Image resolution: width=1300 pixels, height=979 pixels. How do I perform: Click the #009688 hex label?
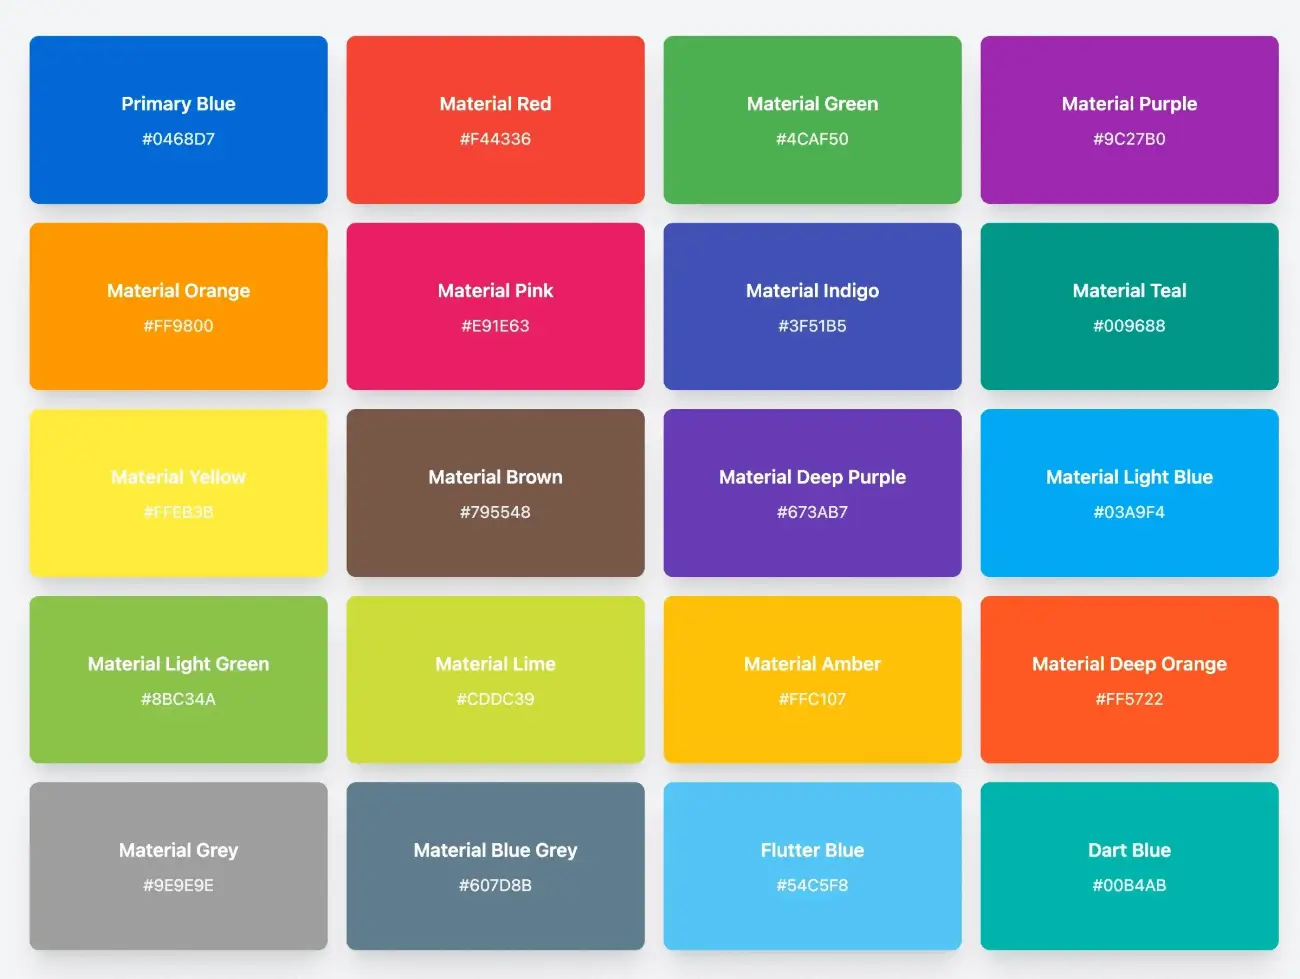click(1129, 326)
